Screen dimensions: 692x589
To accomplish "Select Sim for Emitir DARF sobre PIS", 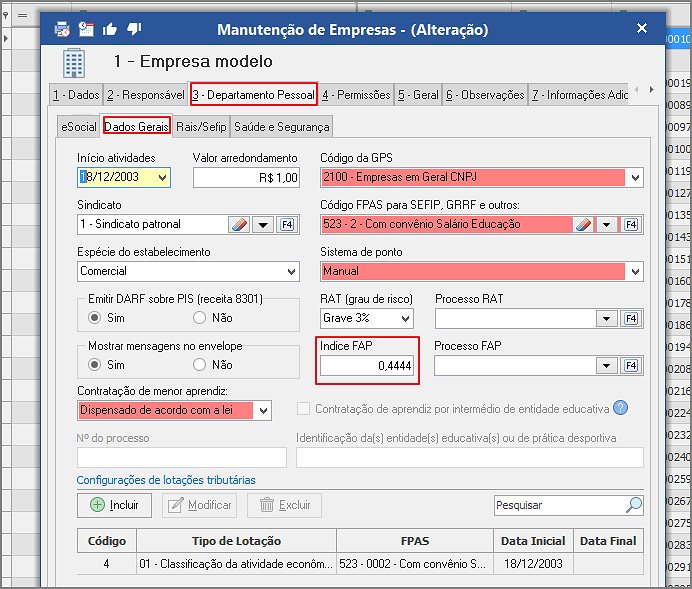I will [x=96, y=318].
